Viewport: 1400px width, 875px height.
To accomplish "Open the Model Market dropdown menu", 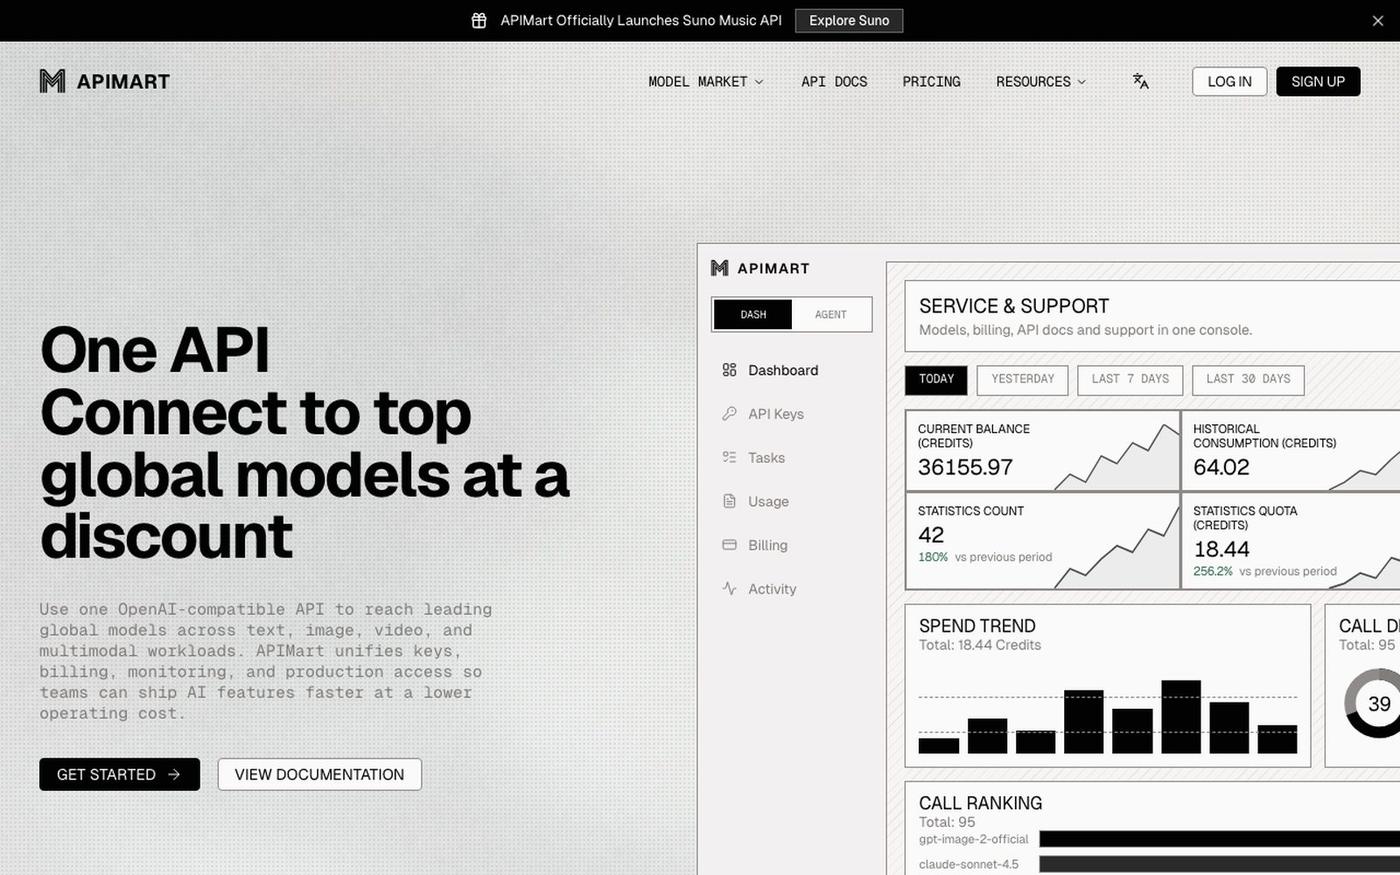I will [706, 81].
